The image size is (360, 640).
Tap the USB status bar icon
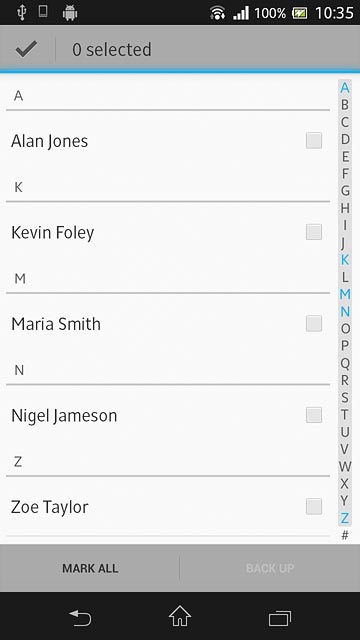point(22,12)
